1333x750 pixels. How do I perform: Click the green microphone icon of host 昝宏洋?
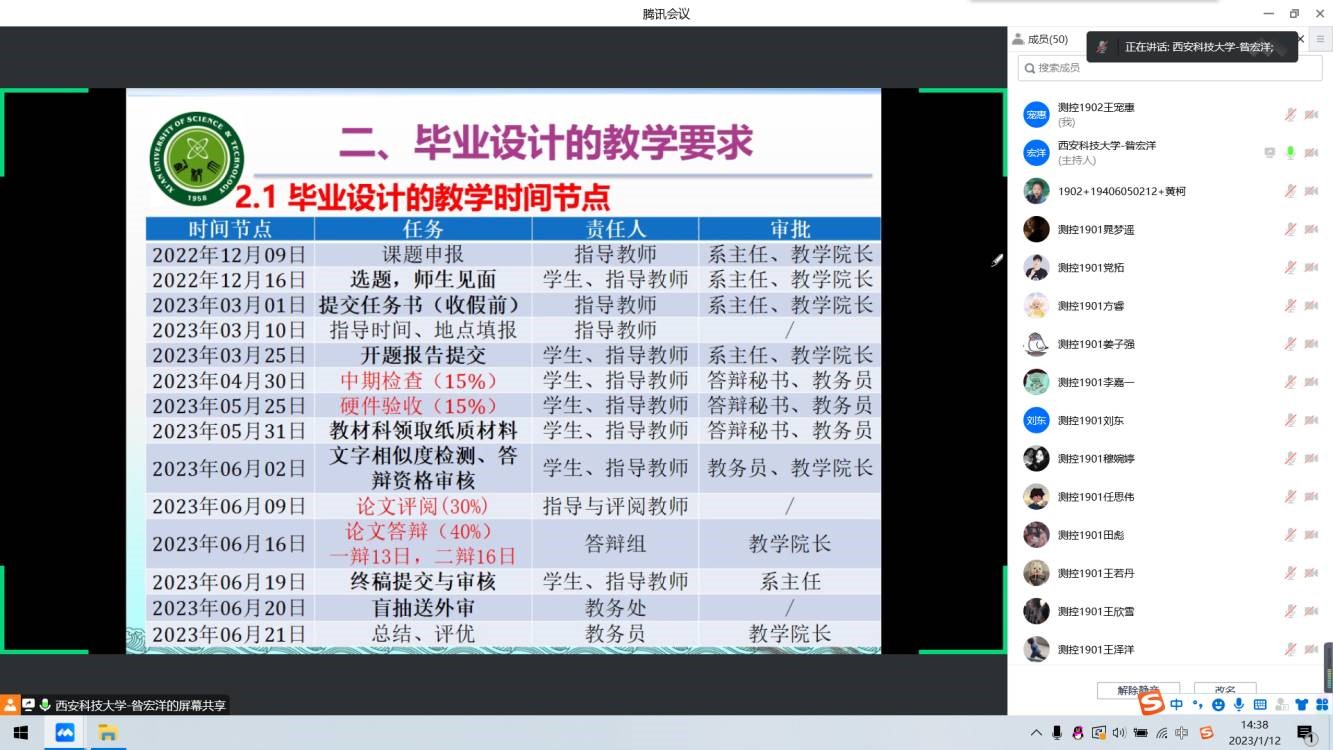[x=1290, y=153]
